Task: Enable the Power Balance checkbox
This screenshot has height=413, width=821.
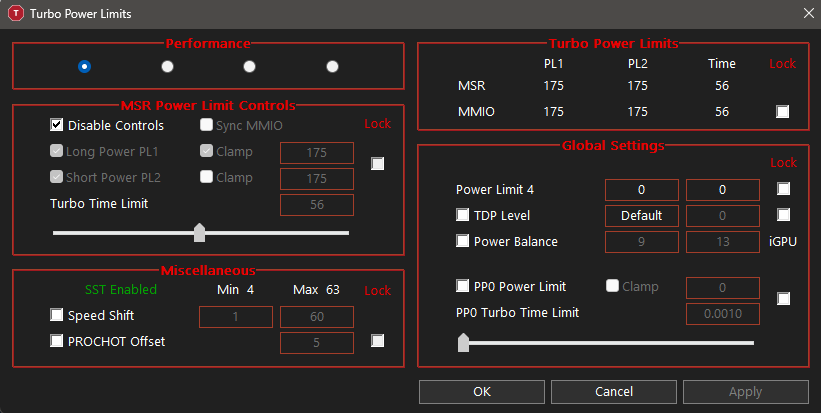Action: tap(463, 241)
